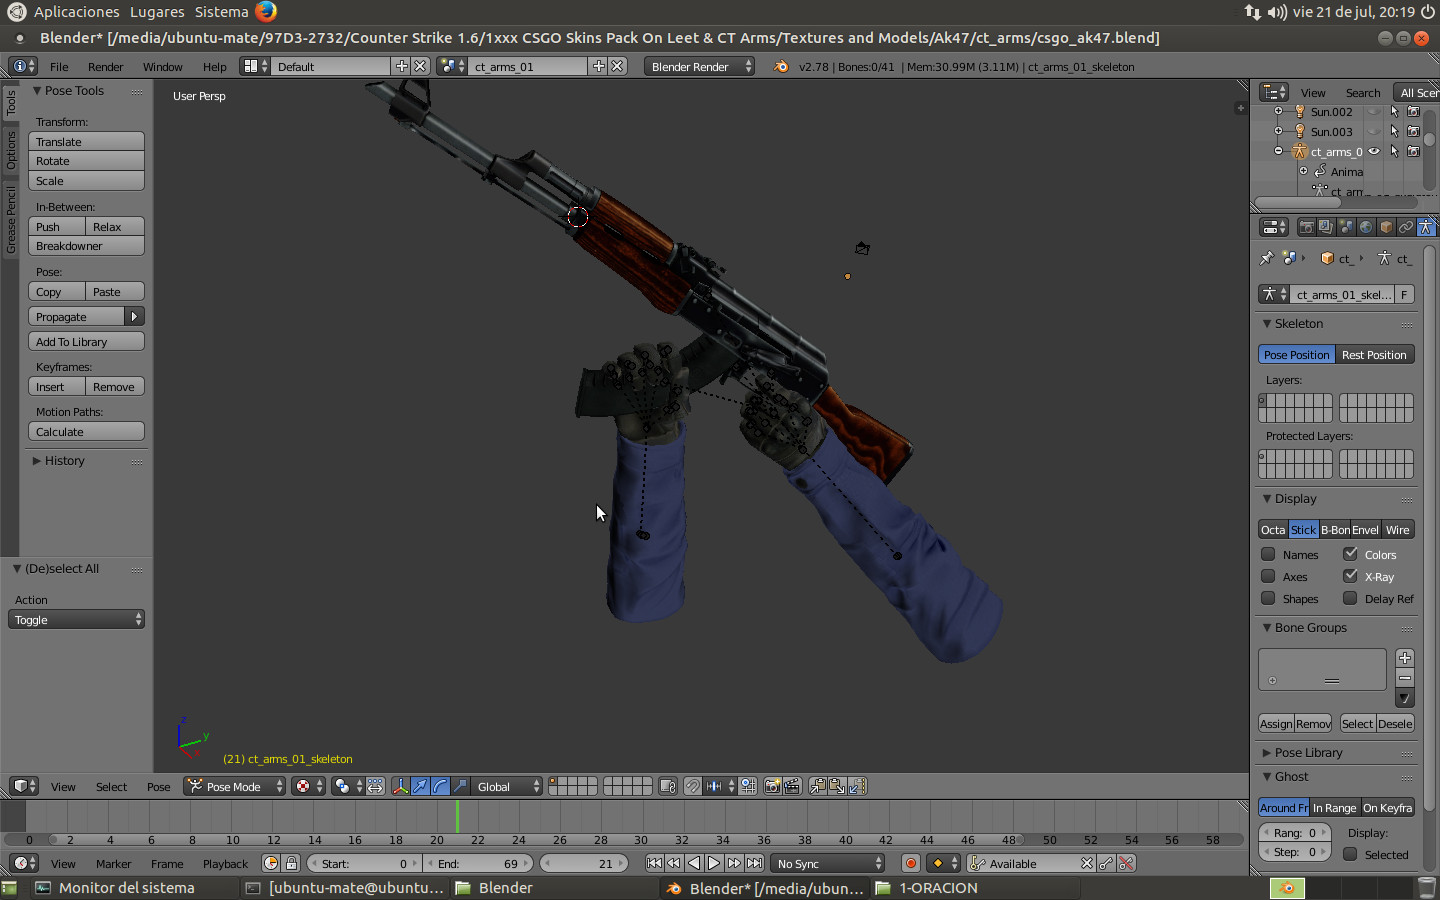Image resolution: width=1440 pixels, height=900 pixels.
Task: Select the Armature data tab (figure icon)
Action: coord(1426,227)
